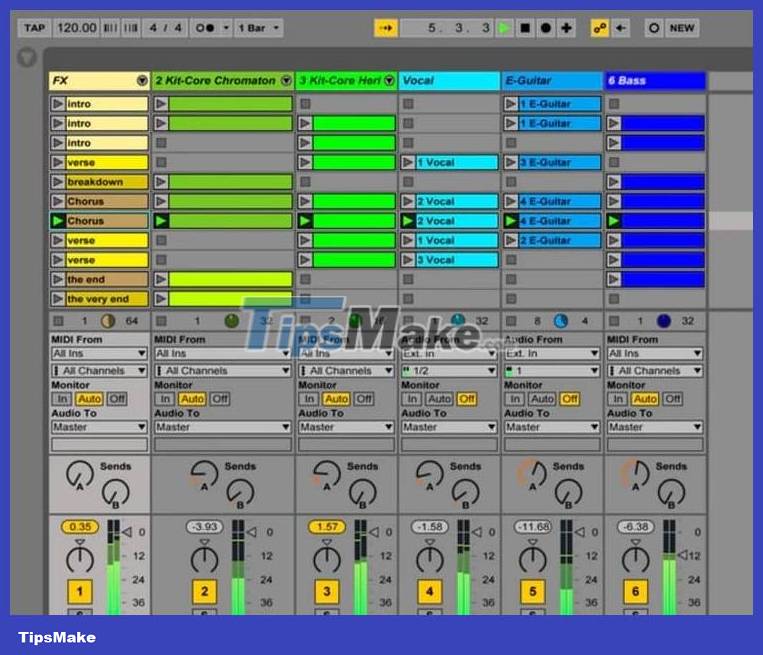Image resolution: width=763 pixels, height=655 pixels.
Task: Click the 4 / 4 time signature
Action: tap(165, 28)
